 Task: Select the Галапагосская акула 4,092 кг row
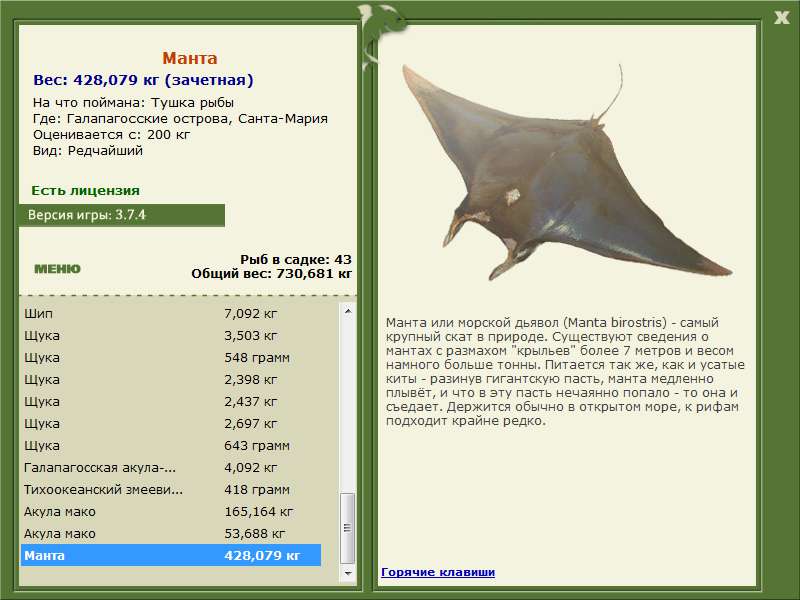coord(171,467)
